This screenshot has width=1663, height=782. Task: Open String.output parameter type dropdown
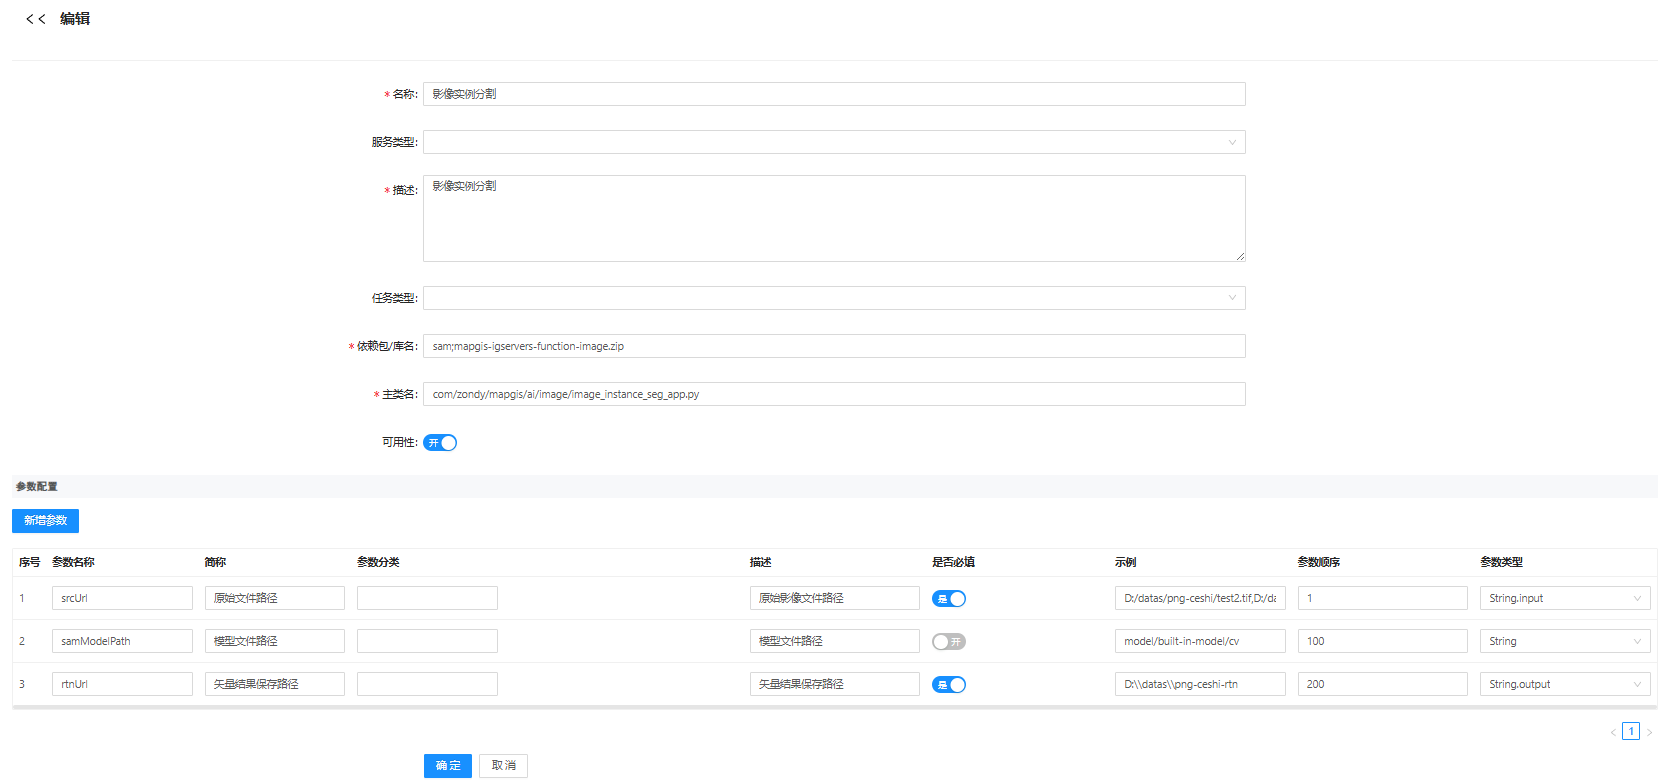tap(1564, 684)
